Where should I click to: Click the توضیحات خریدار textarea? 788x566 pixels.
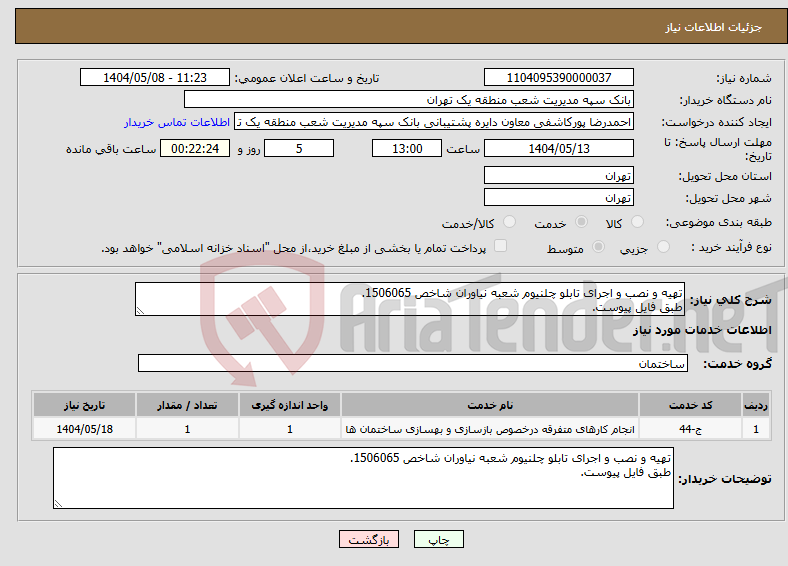(x=363, y=478)
